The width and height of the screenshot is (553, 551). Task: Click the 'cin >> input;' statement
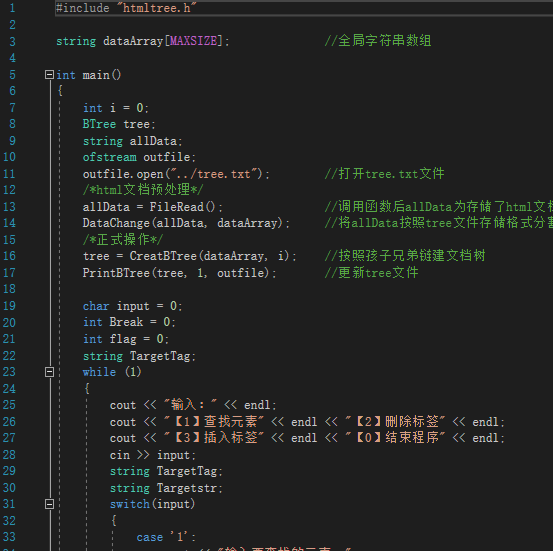[x=152, y=455]
